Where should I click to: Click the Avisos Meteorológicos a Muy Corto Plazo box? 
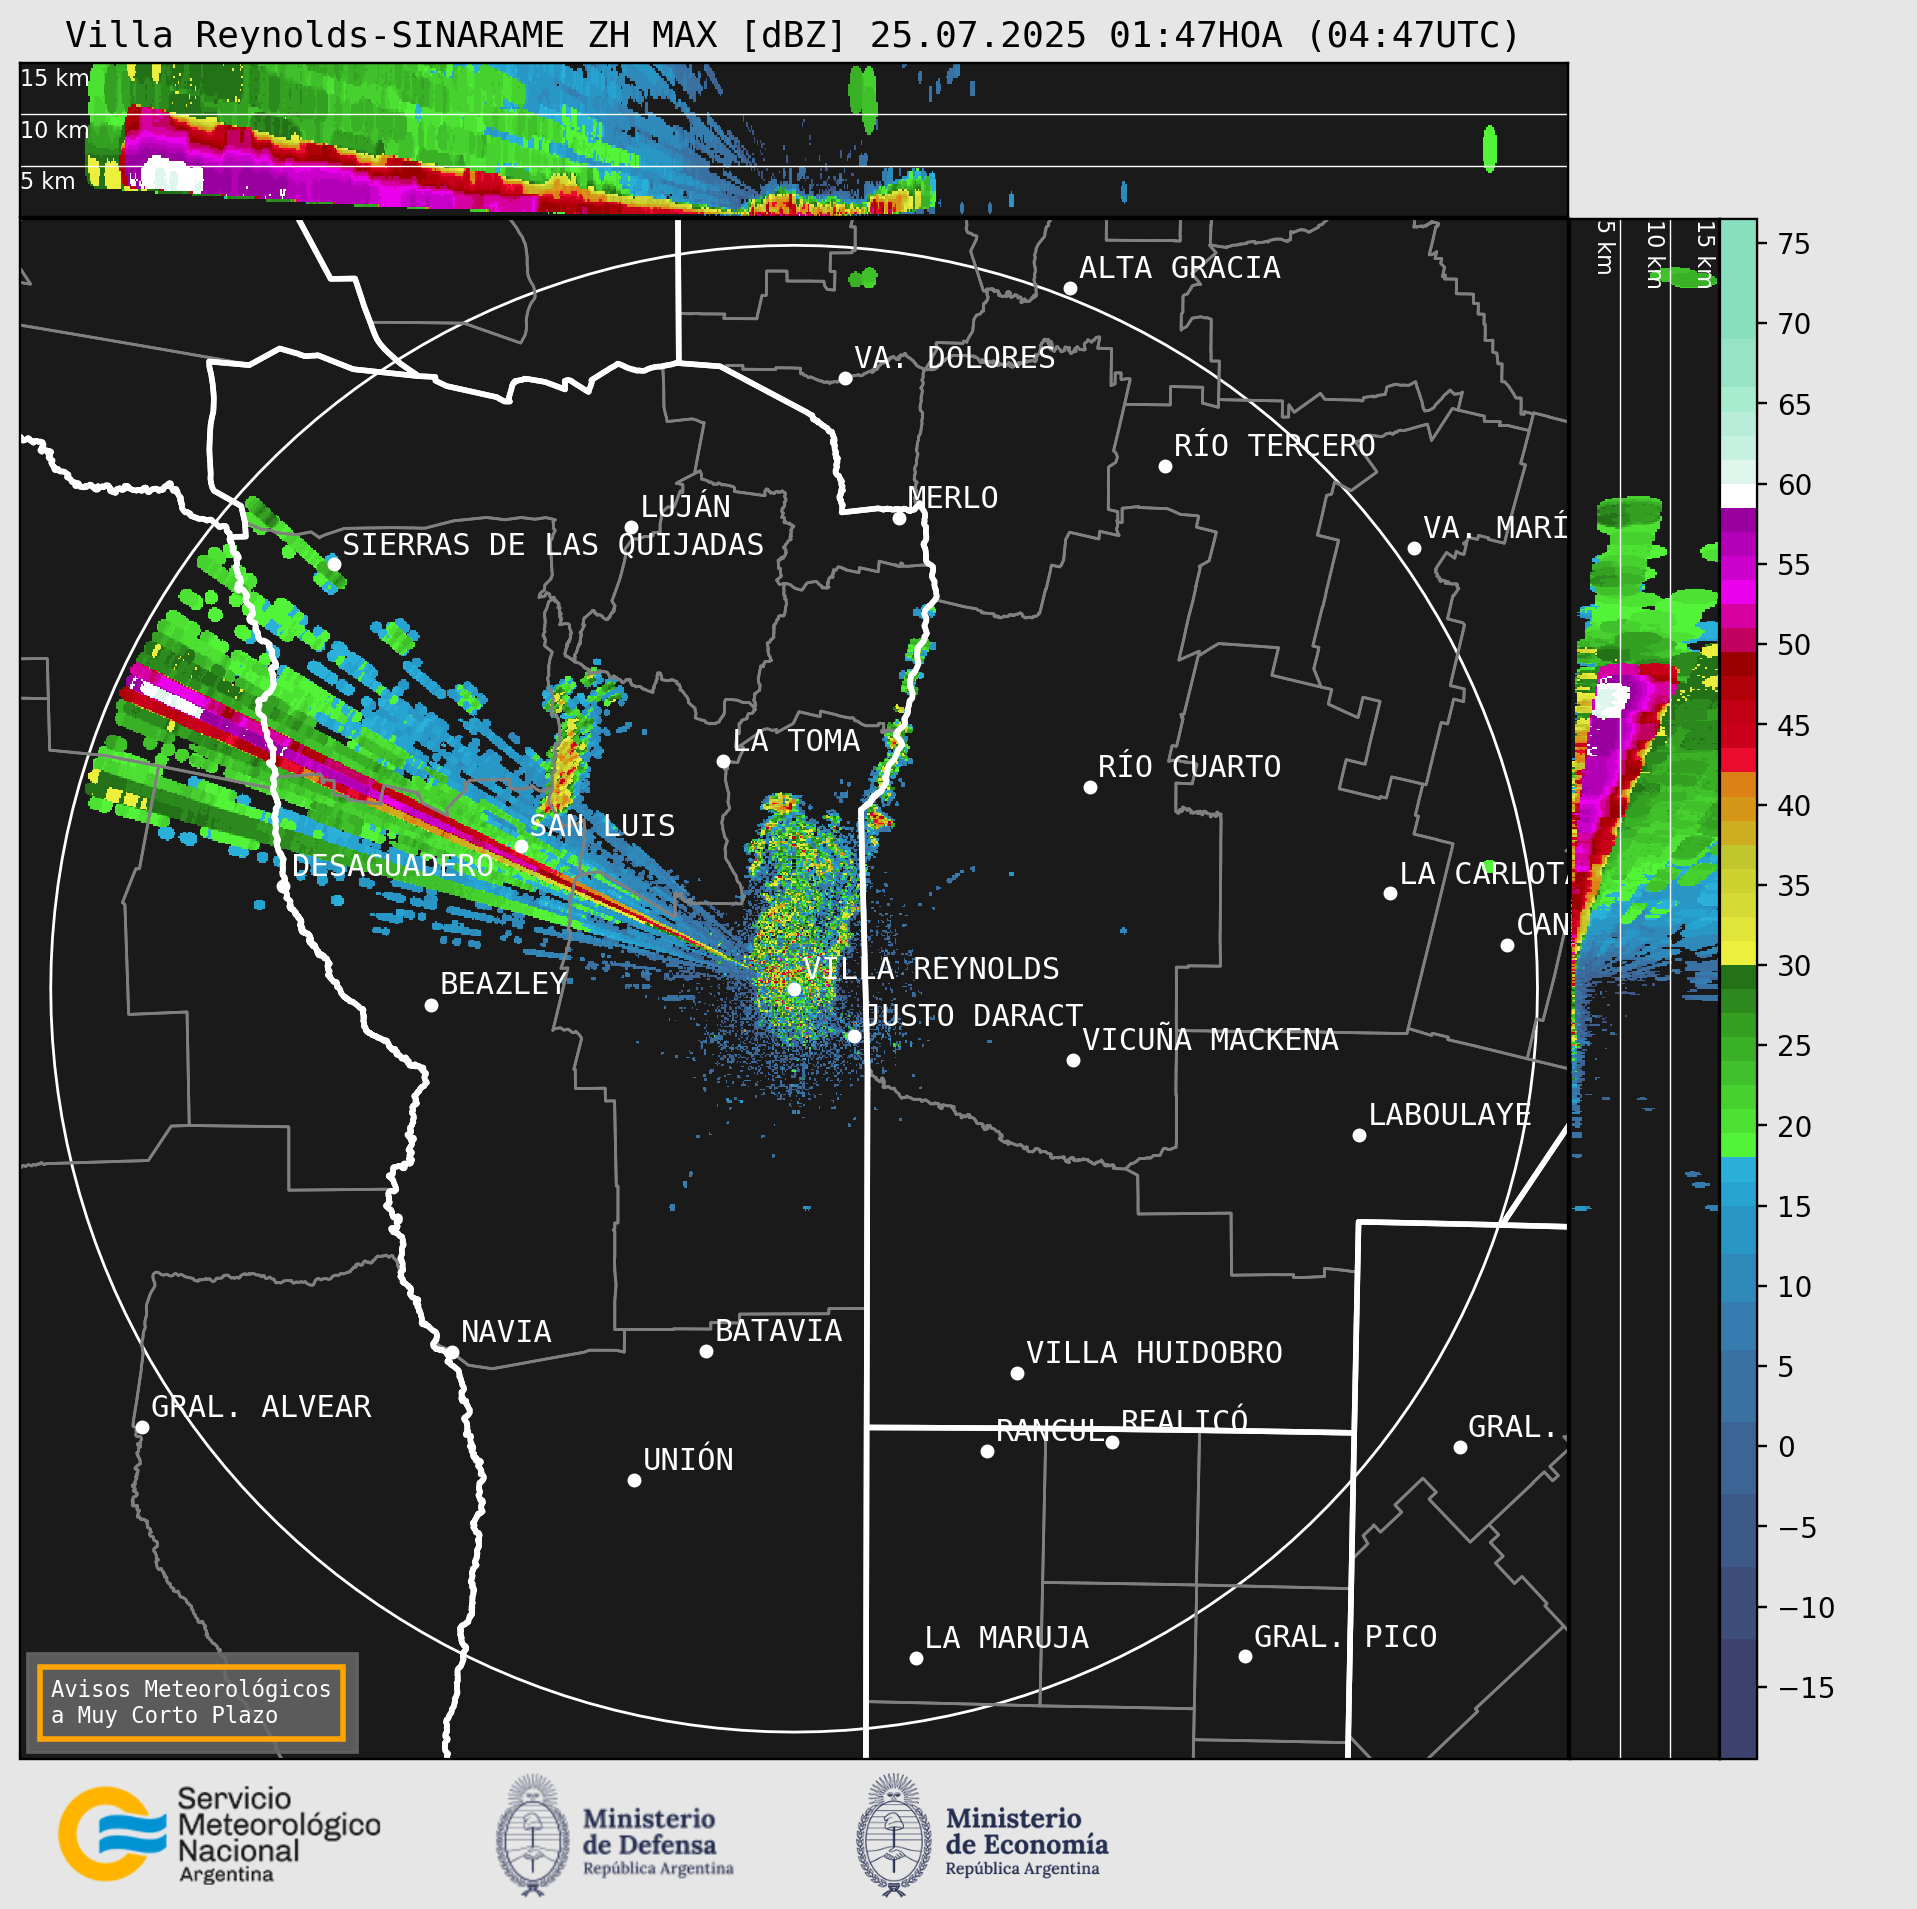[191, 1702]
